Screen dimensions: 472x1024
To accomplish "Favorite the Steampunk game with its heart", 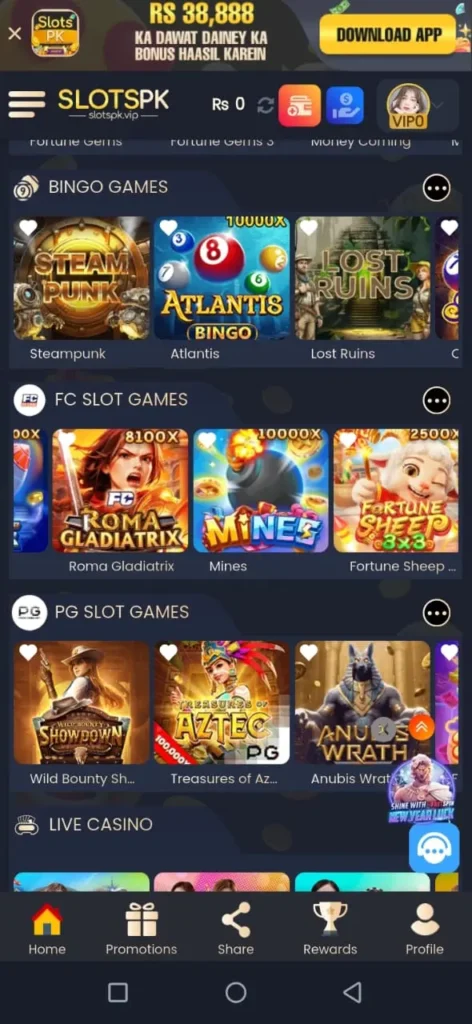I will click(x=28, y=228).
